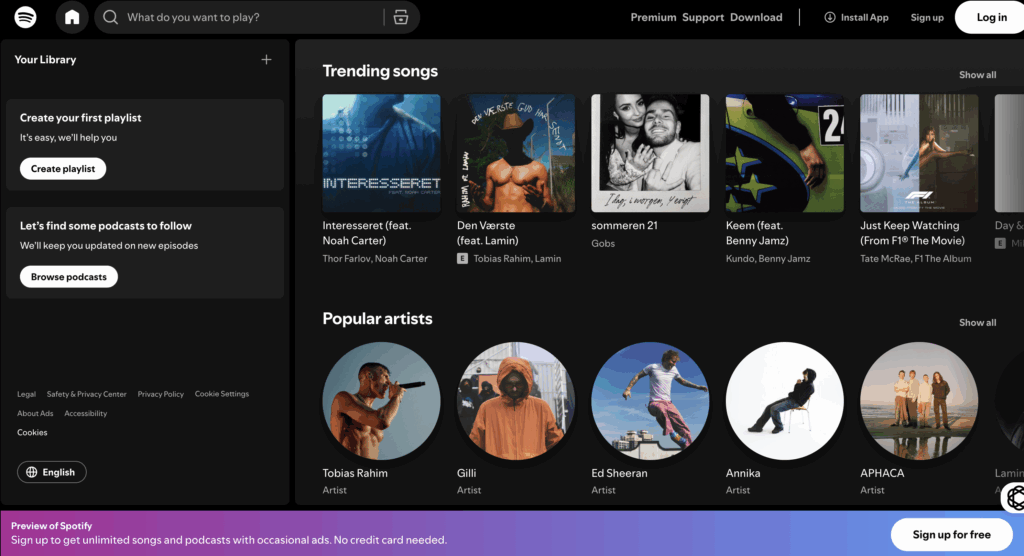Screen dimensions: 1024x556
Task: Open Safety & Privacy Center link
Action: [x=86, y=394]
